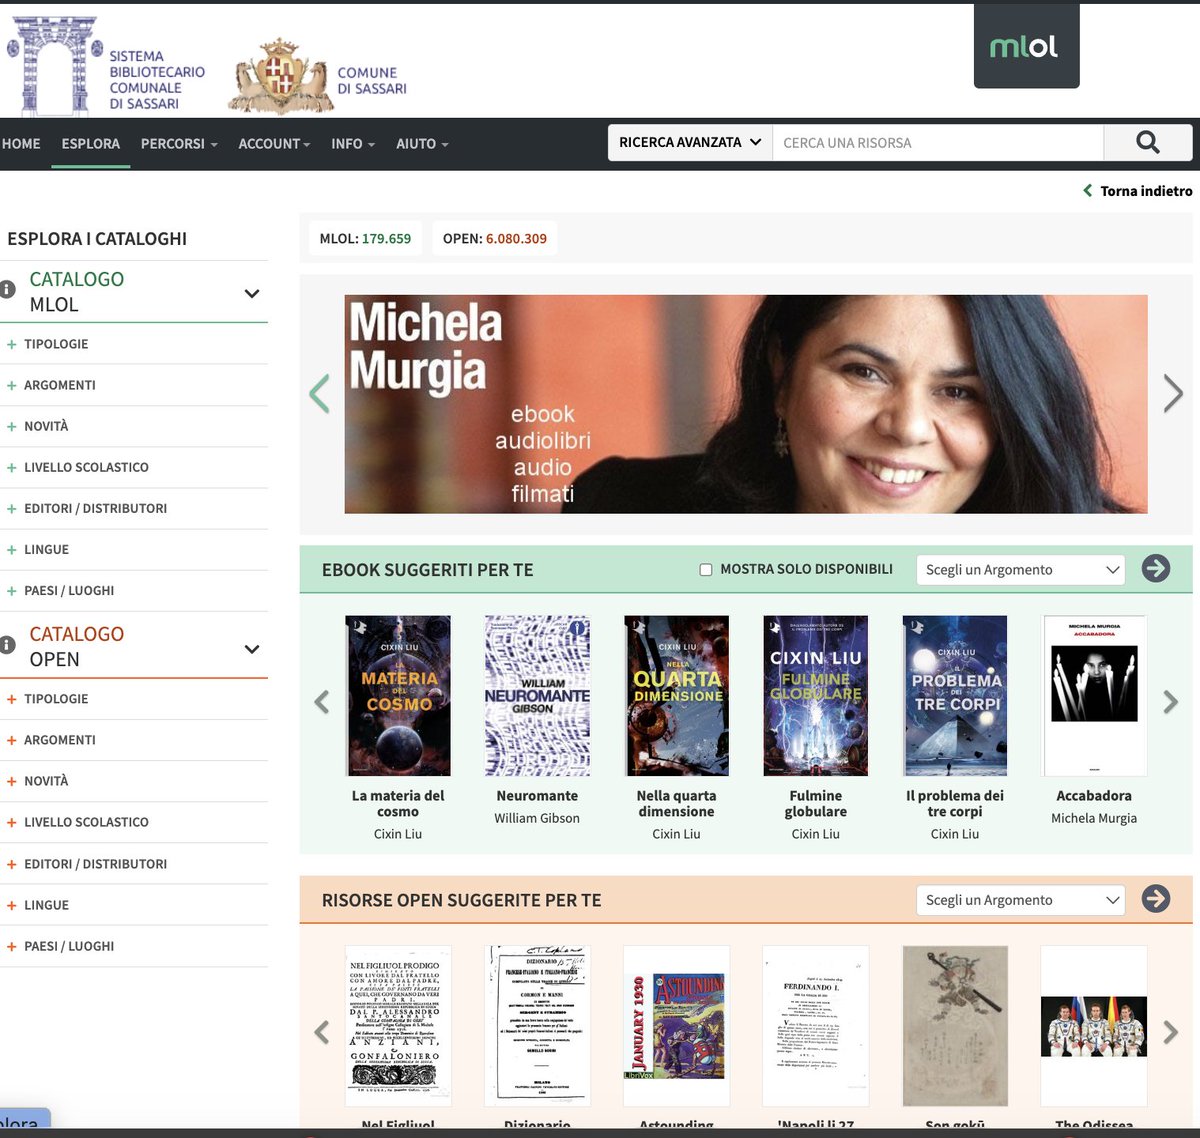Open Percorsi menu
Screen dimensions: 1200x1138
point(179,144)
